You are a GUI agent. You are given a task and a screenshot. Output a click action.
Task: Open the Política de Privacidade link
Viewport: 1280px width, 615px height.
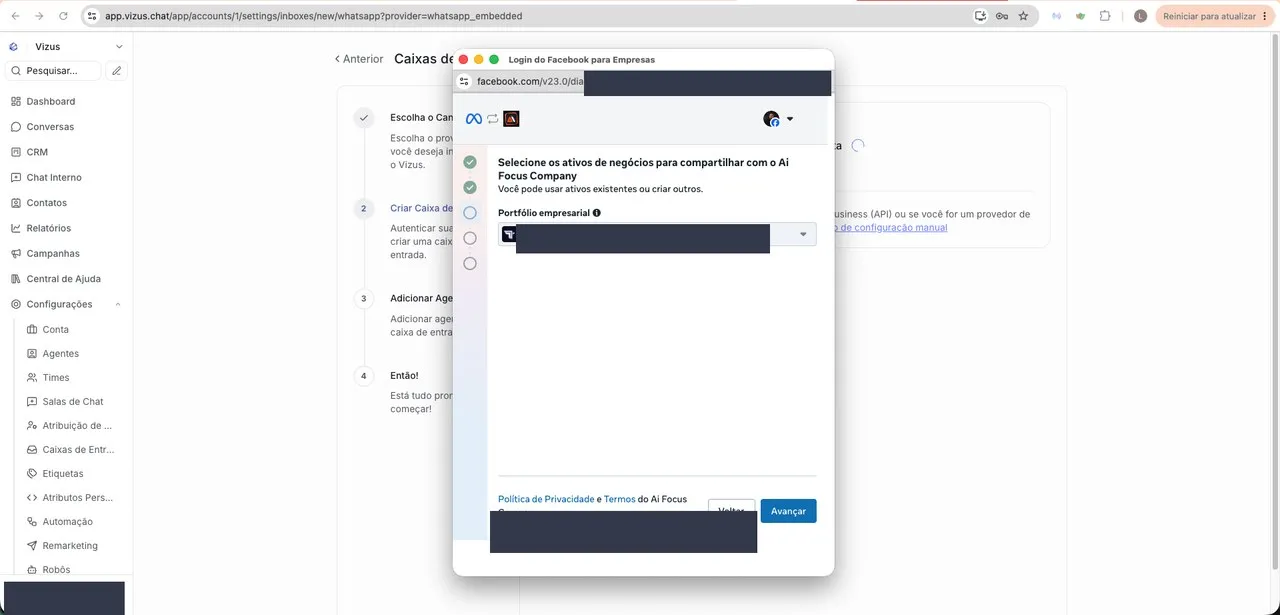pos(546,499)
